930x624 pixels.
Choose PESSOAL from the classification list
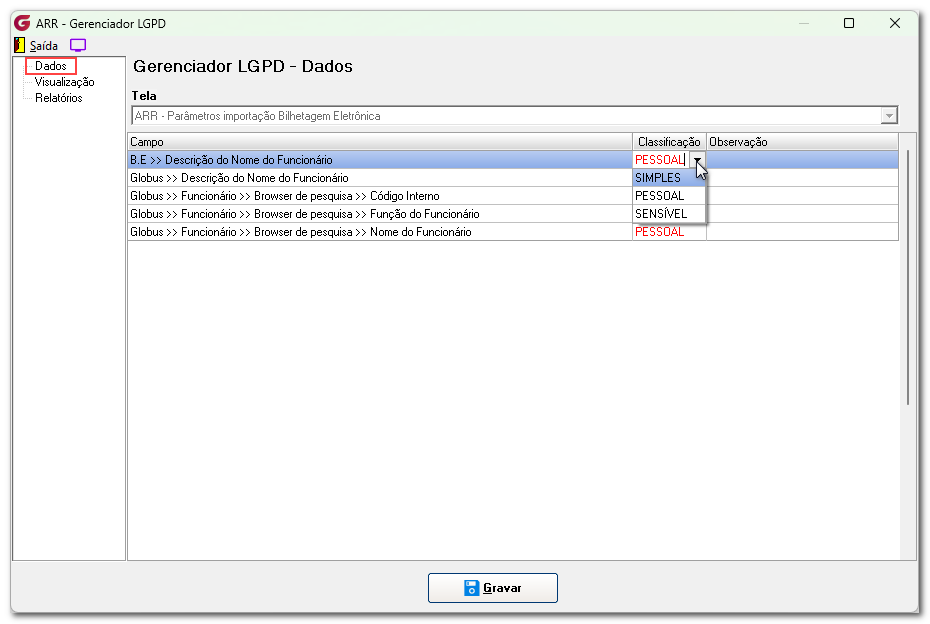pyautogui.click(x=669, y=196)
